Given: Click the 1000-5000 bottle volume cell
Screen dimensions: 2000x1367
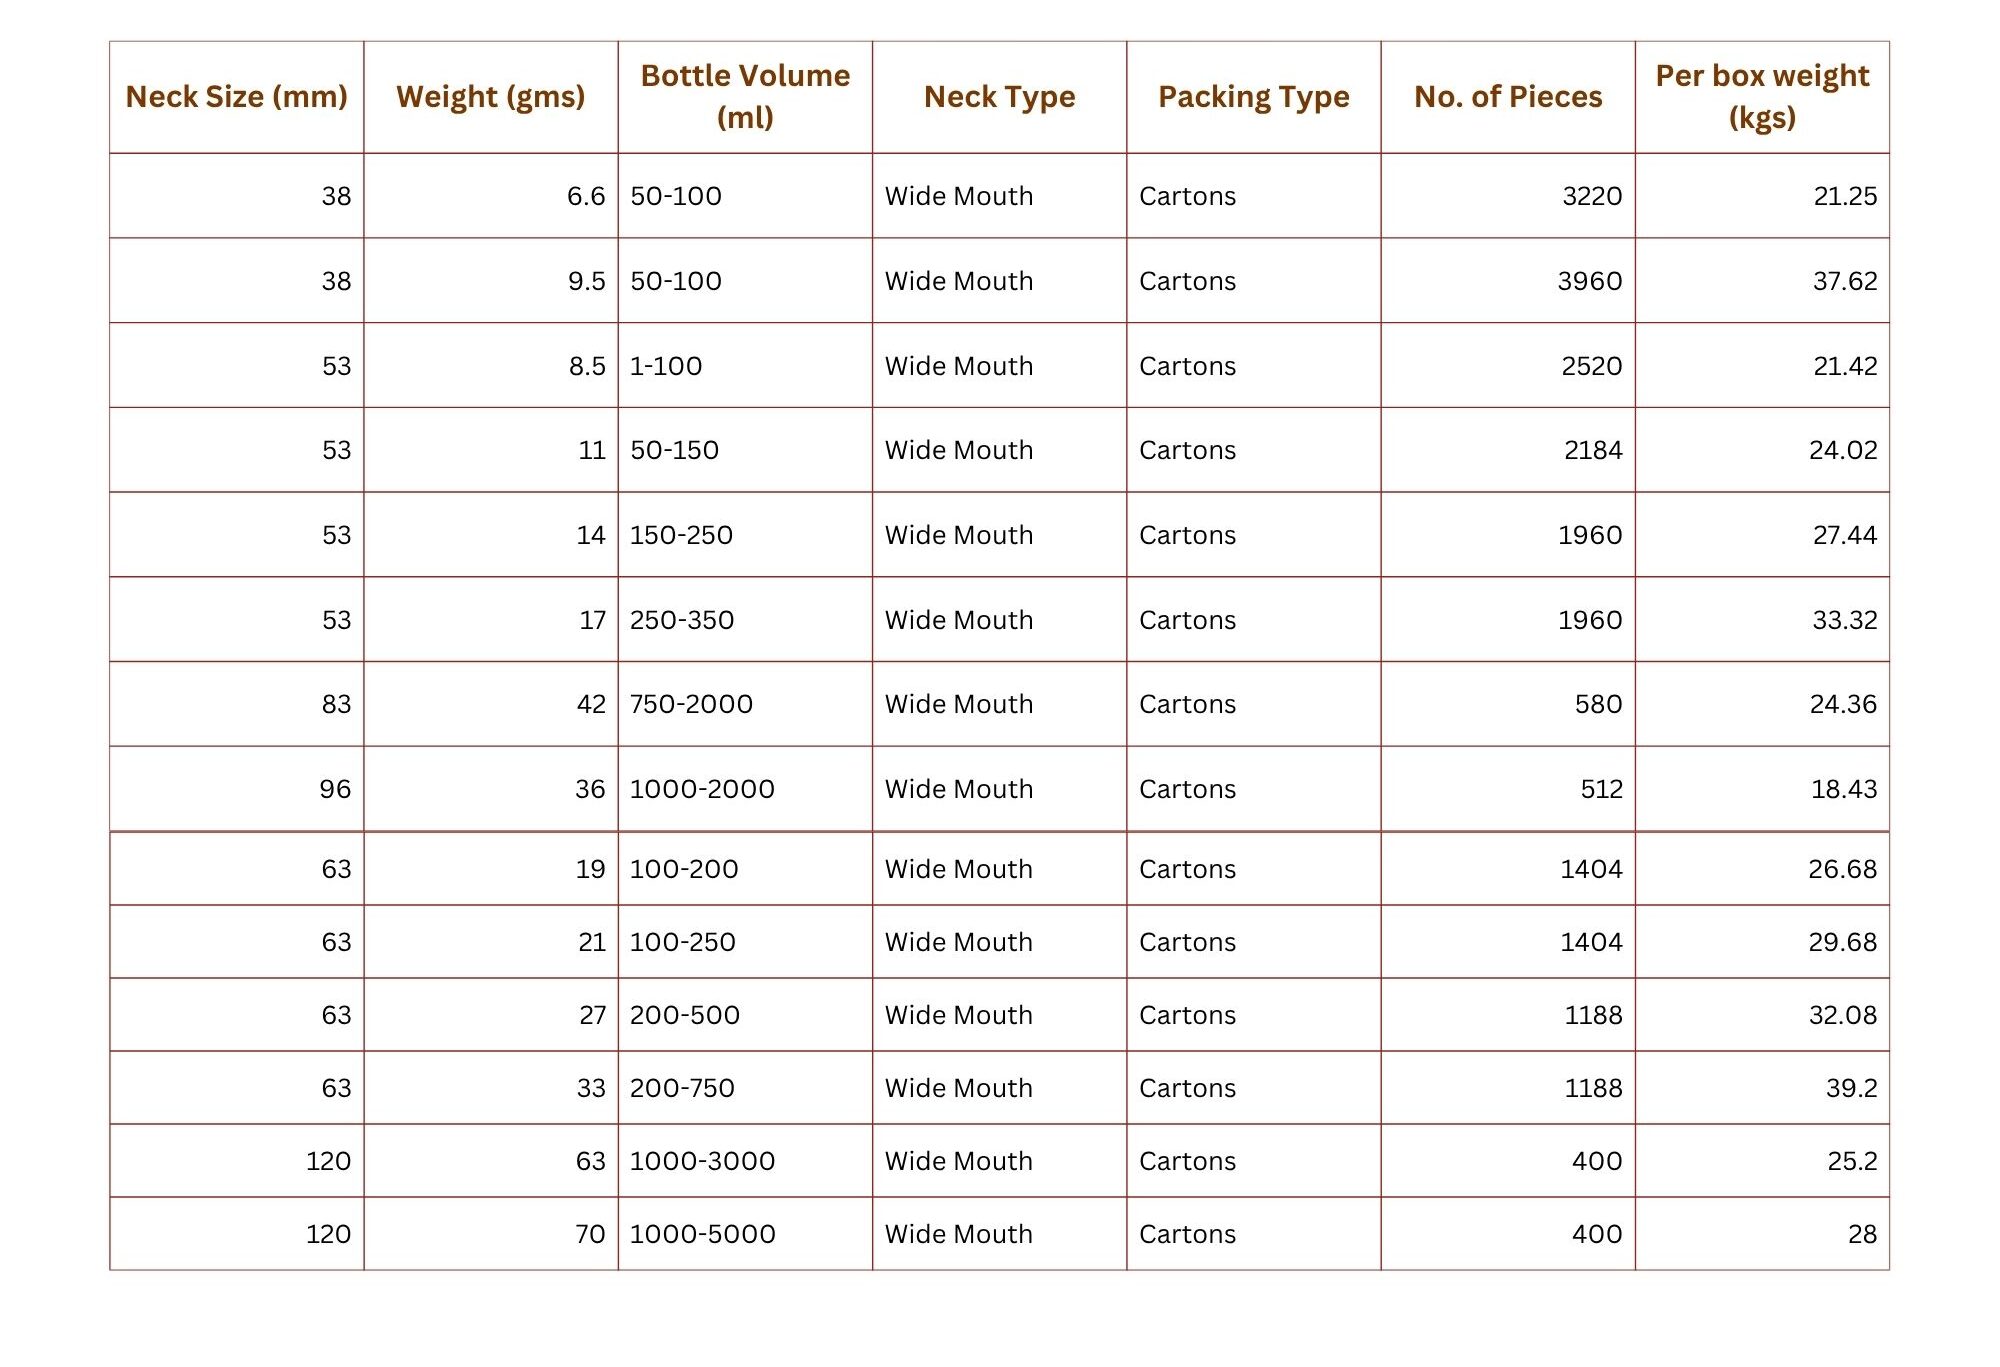Looking at the screenshot, I should (702, 1234).
